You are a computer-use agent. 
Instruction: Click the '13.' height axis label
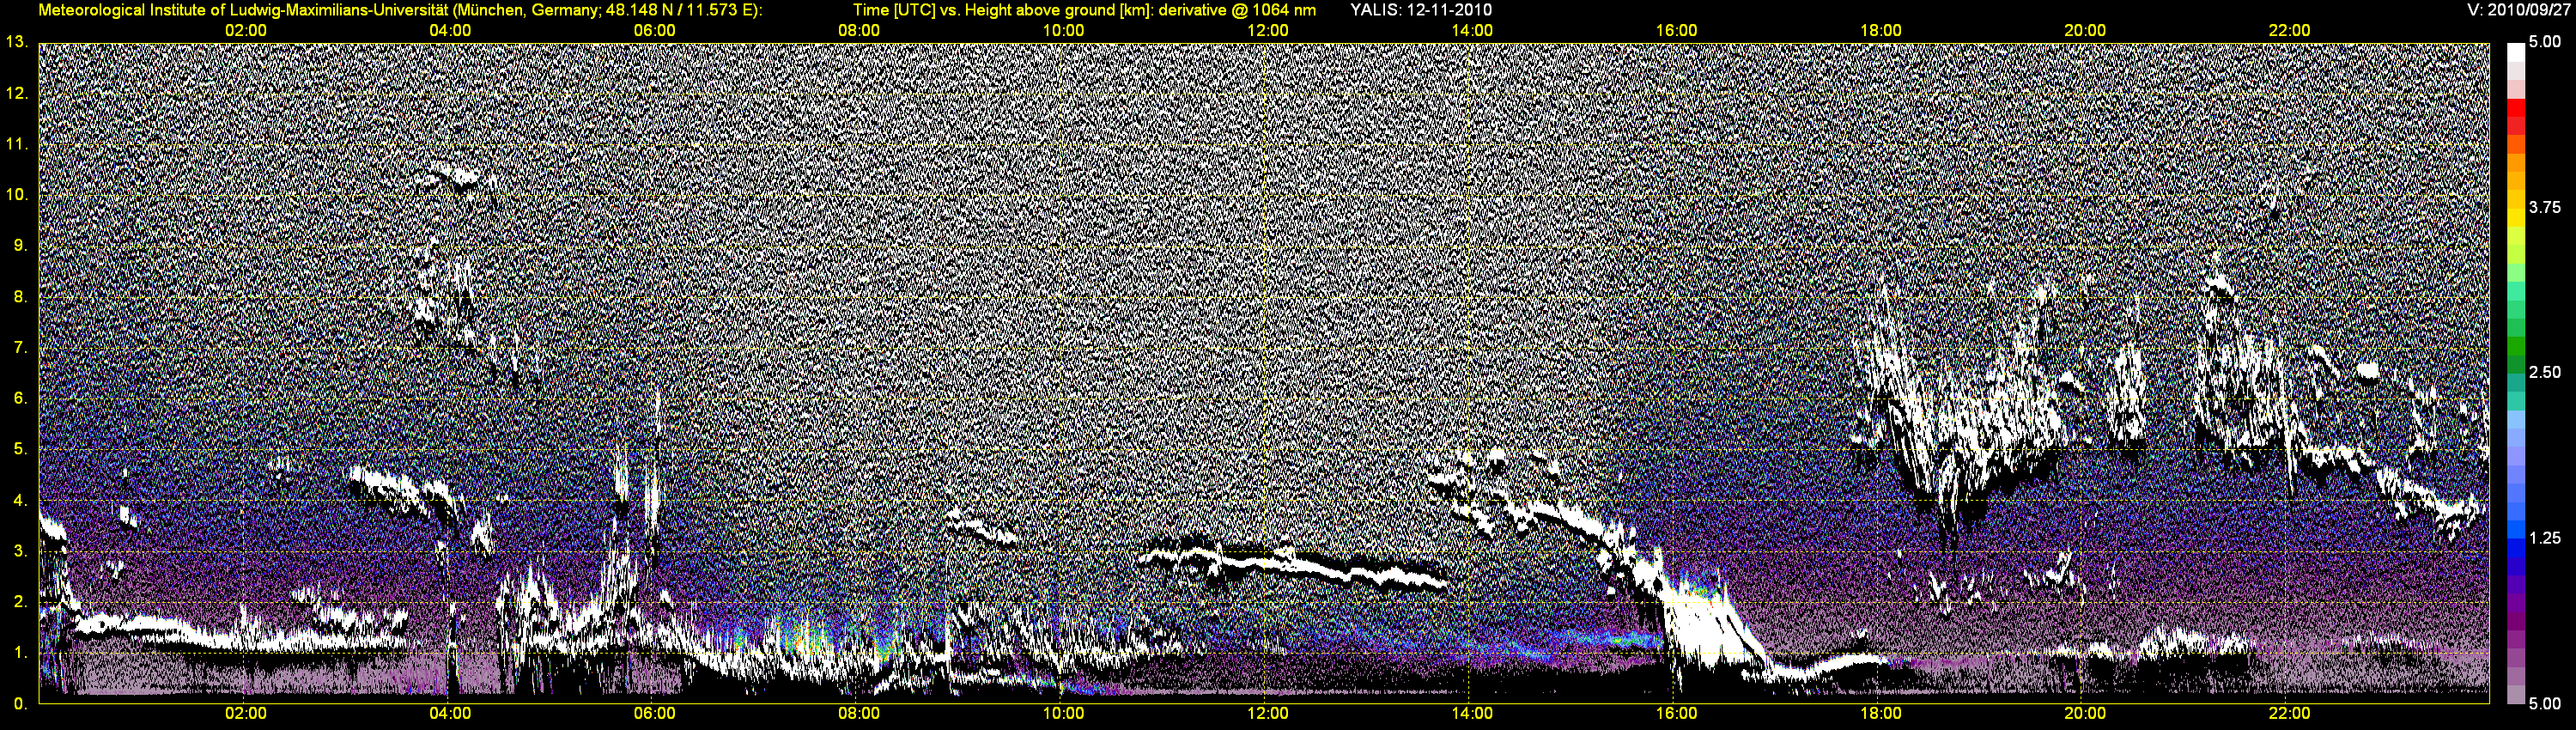coord(16,42)
